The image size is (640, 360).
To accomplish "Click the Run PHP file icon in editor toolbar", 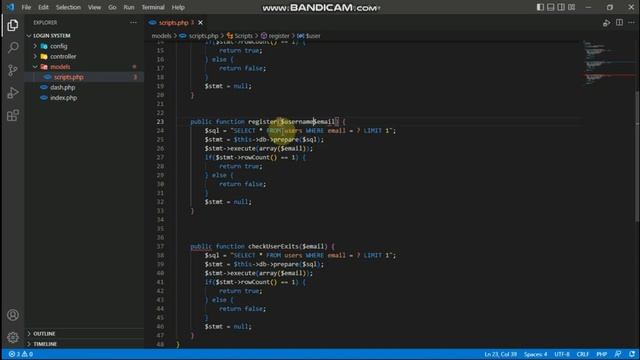I will (606, 23).
